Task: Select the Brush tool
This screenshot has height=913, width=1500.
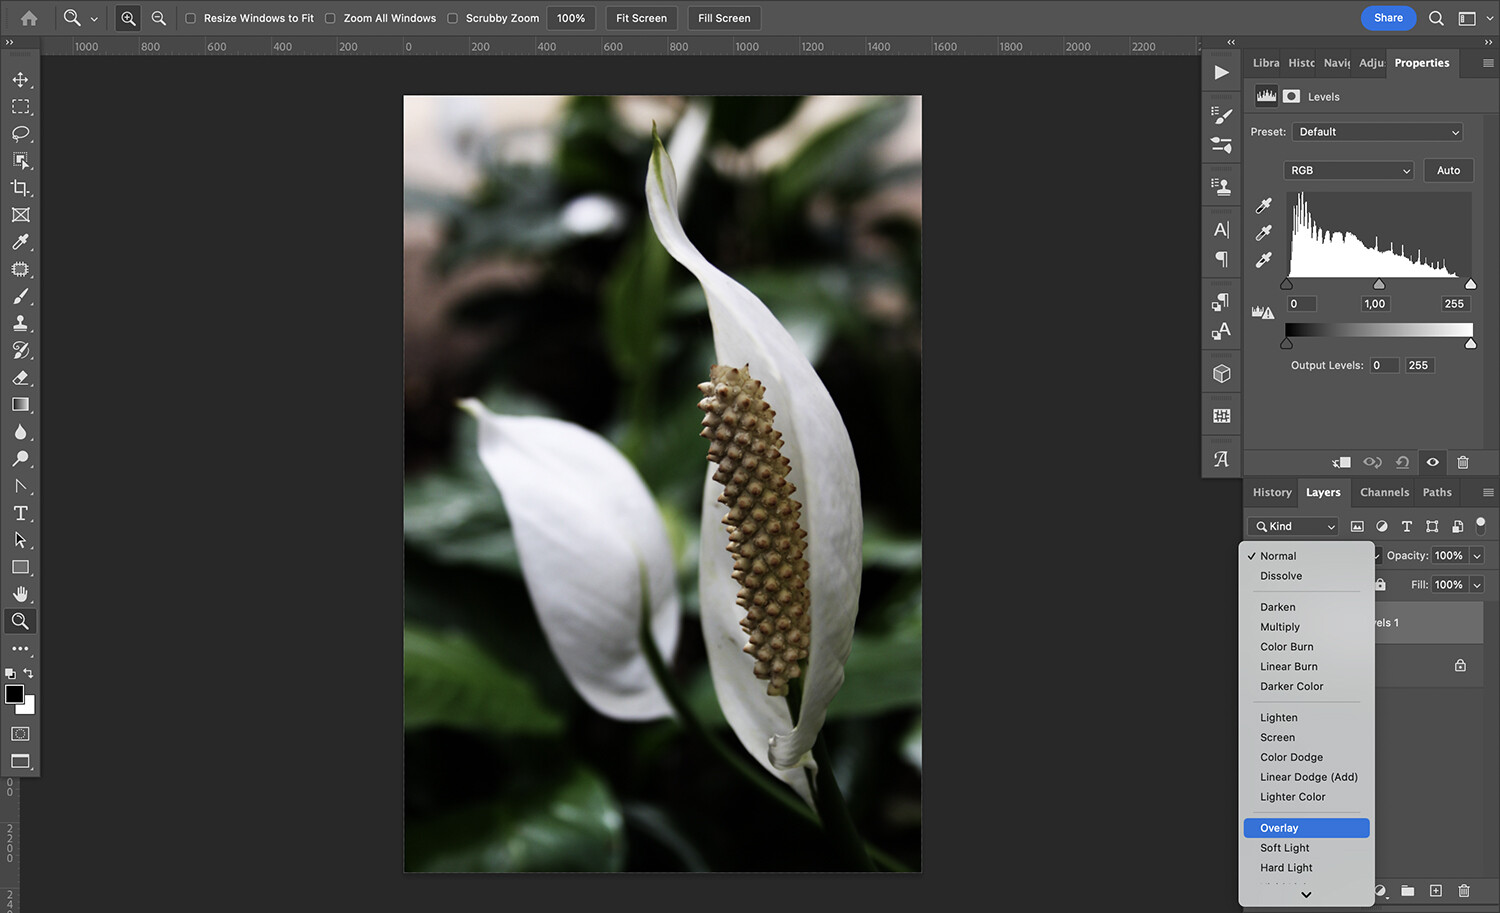Action: [x=20, y=296]
